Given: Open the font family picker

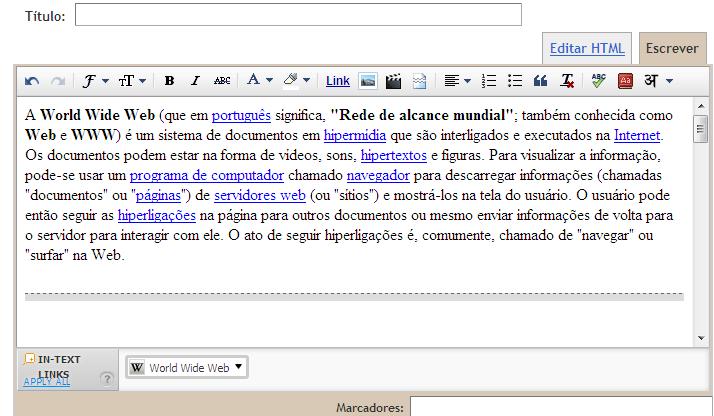Looking at the screenshot, I should coord(89,81).
